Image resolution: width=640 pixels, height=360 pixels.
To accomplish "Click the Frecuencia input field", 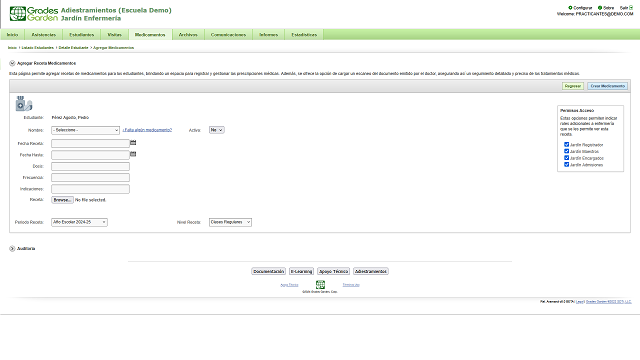I will (90, 178).
